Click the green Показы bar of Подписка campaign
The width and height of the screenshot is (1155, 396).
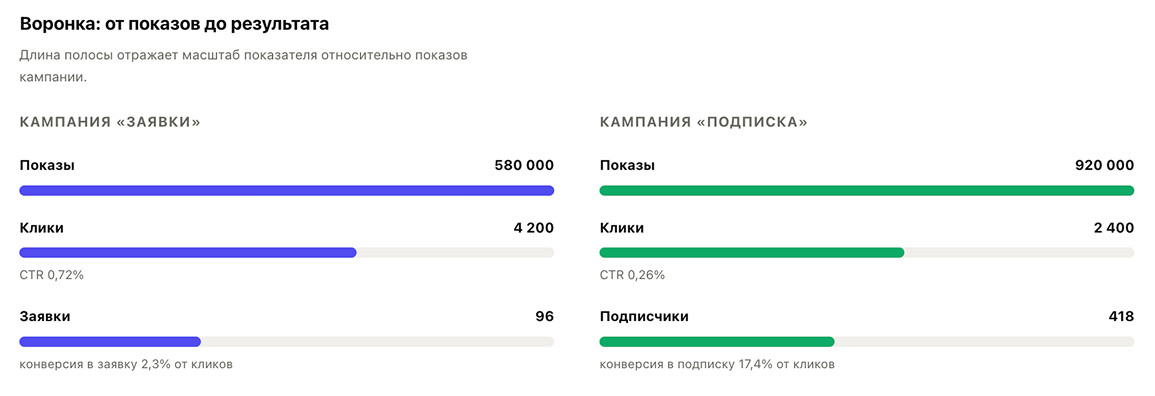(x=867, y=191)
